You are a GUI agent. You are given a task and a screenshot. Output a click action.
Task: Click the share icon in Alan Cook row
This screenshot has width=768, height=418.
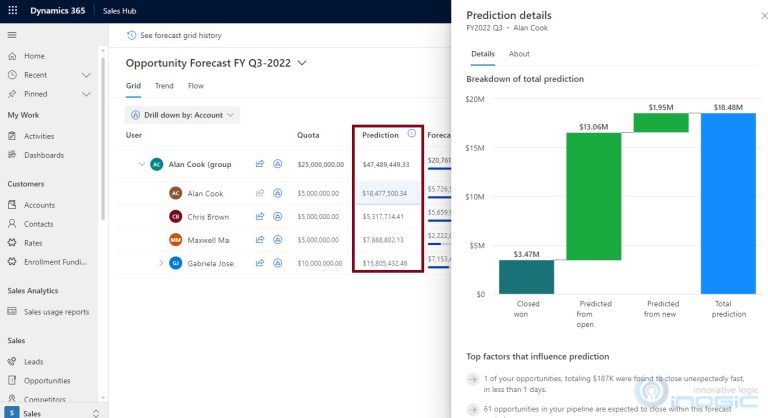(259, 194)
